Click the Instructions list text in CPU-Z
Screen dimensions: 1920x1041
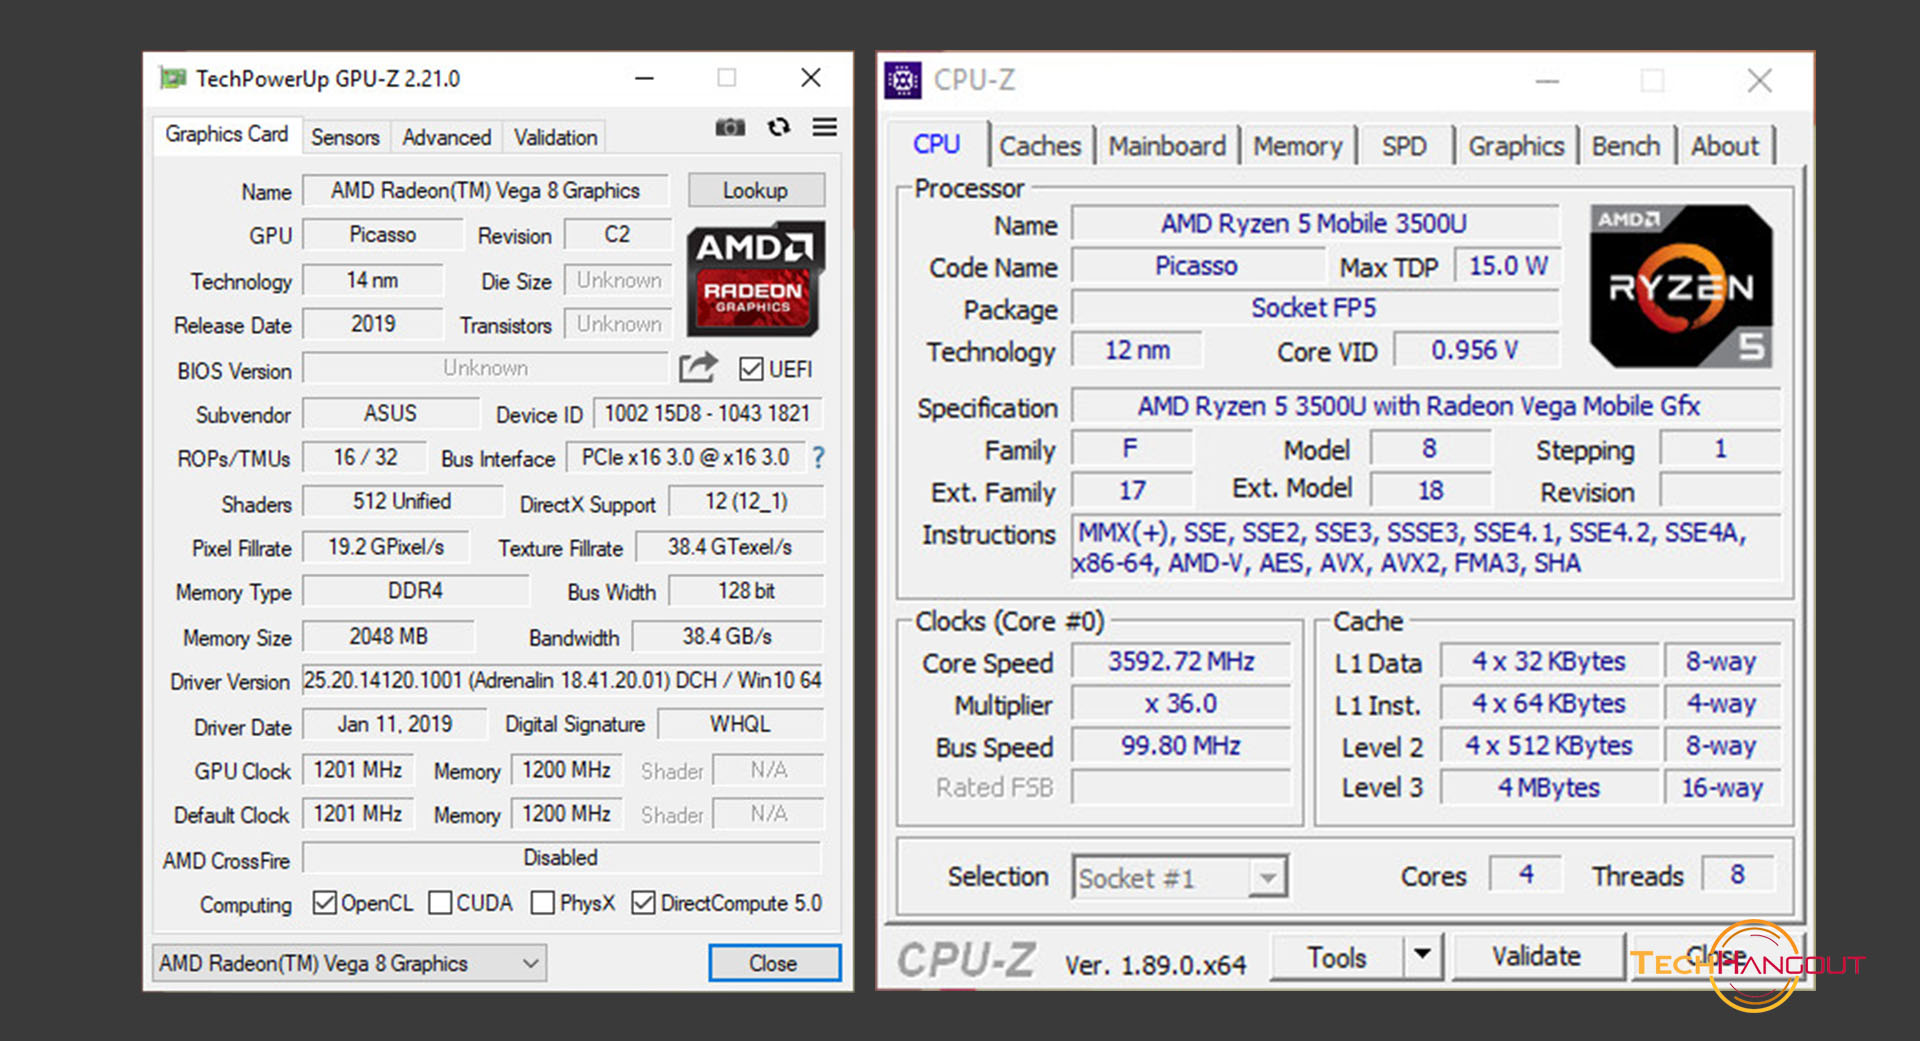(1425, 548)
